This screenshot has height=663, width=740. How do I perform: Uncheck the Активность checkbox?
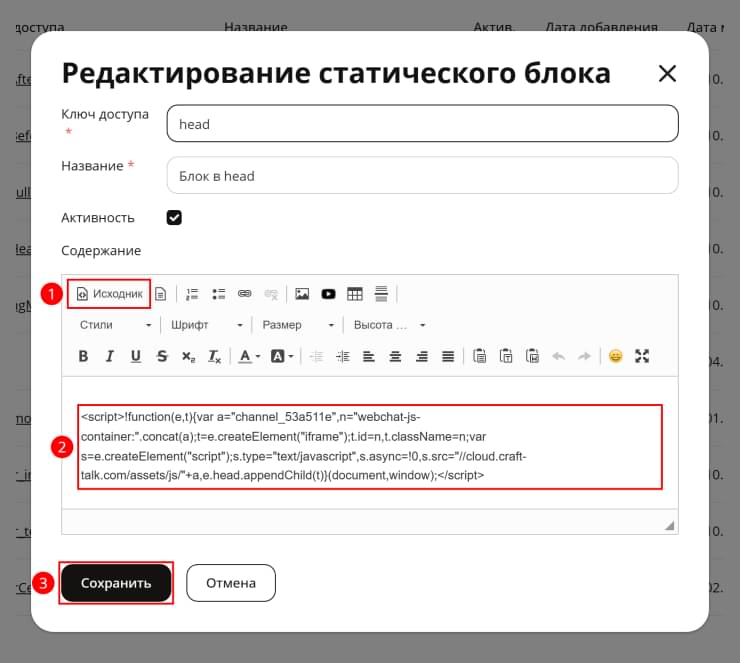pos(174,218)
